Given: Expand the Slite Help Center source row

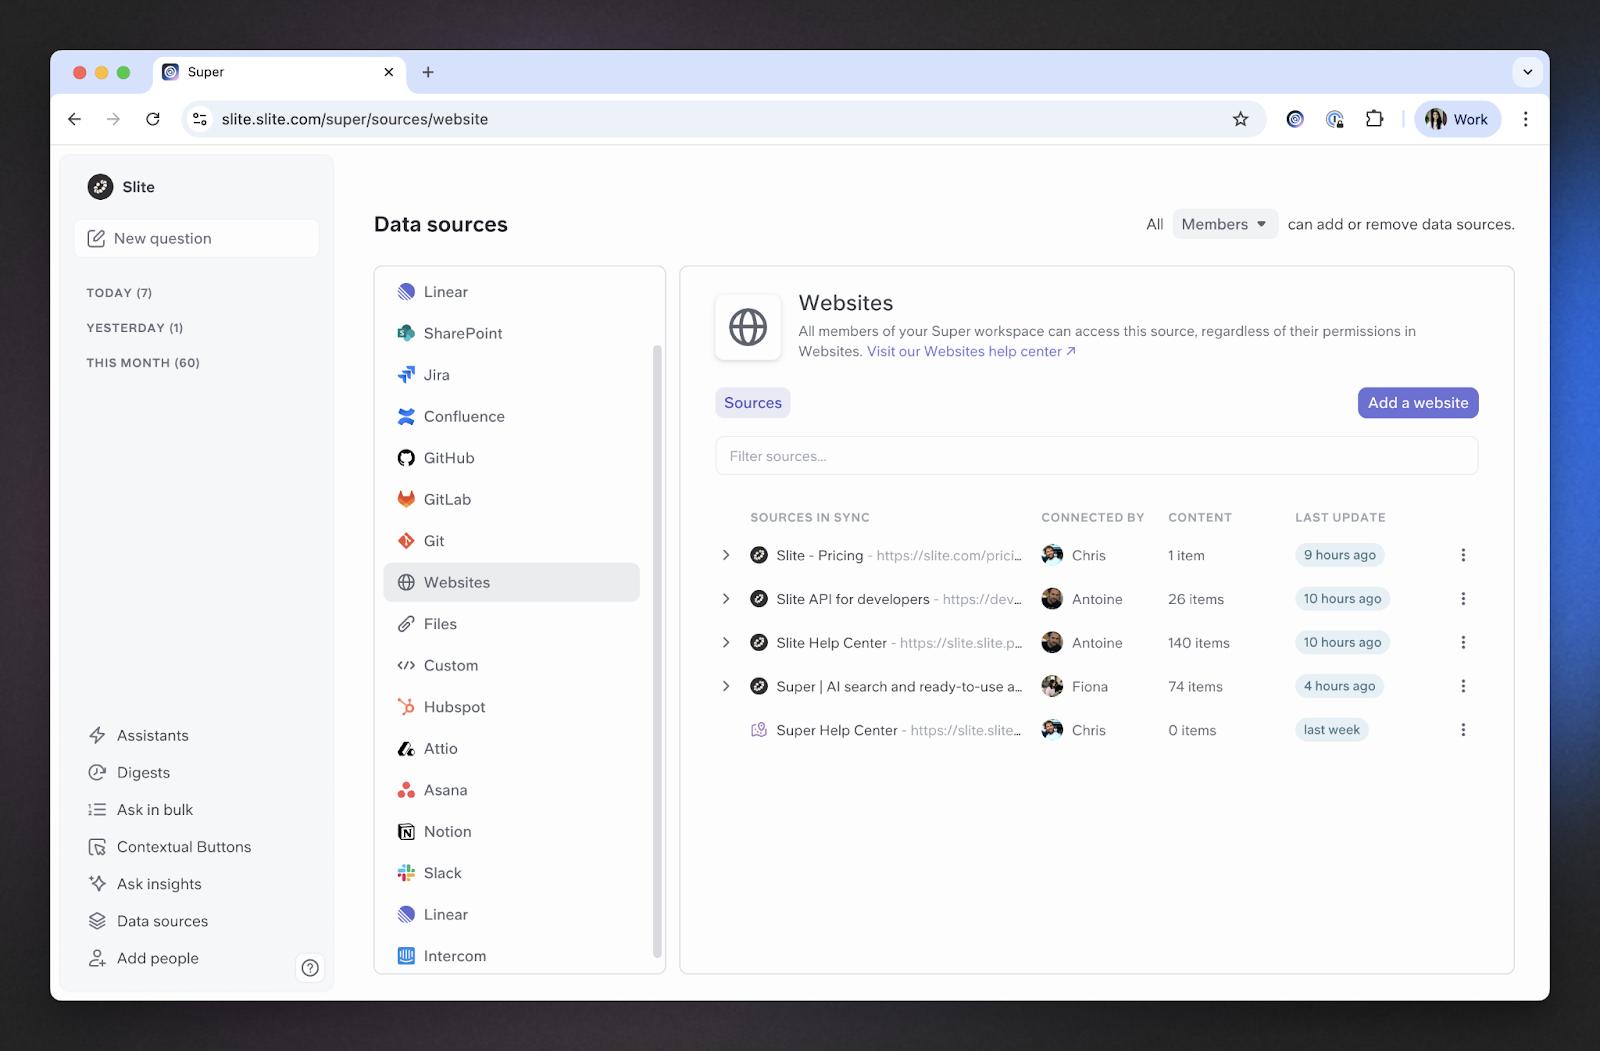Looking at the screenshot, I should coord(726,643).
